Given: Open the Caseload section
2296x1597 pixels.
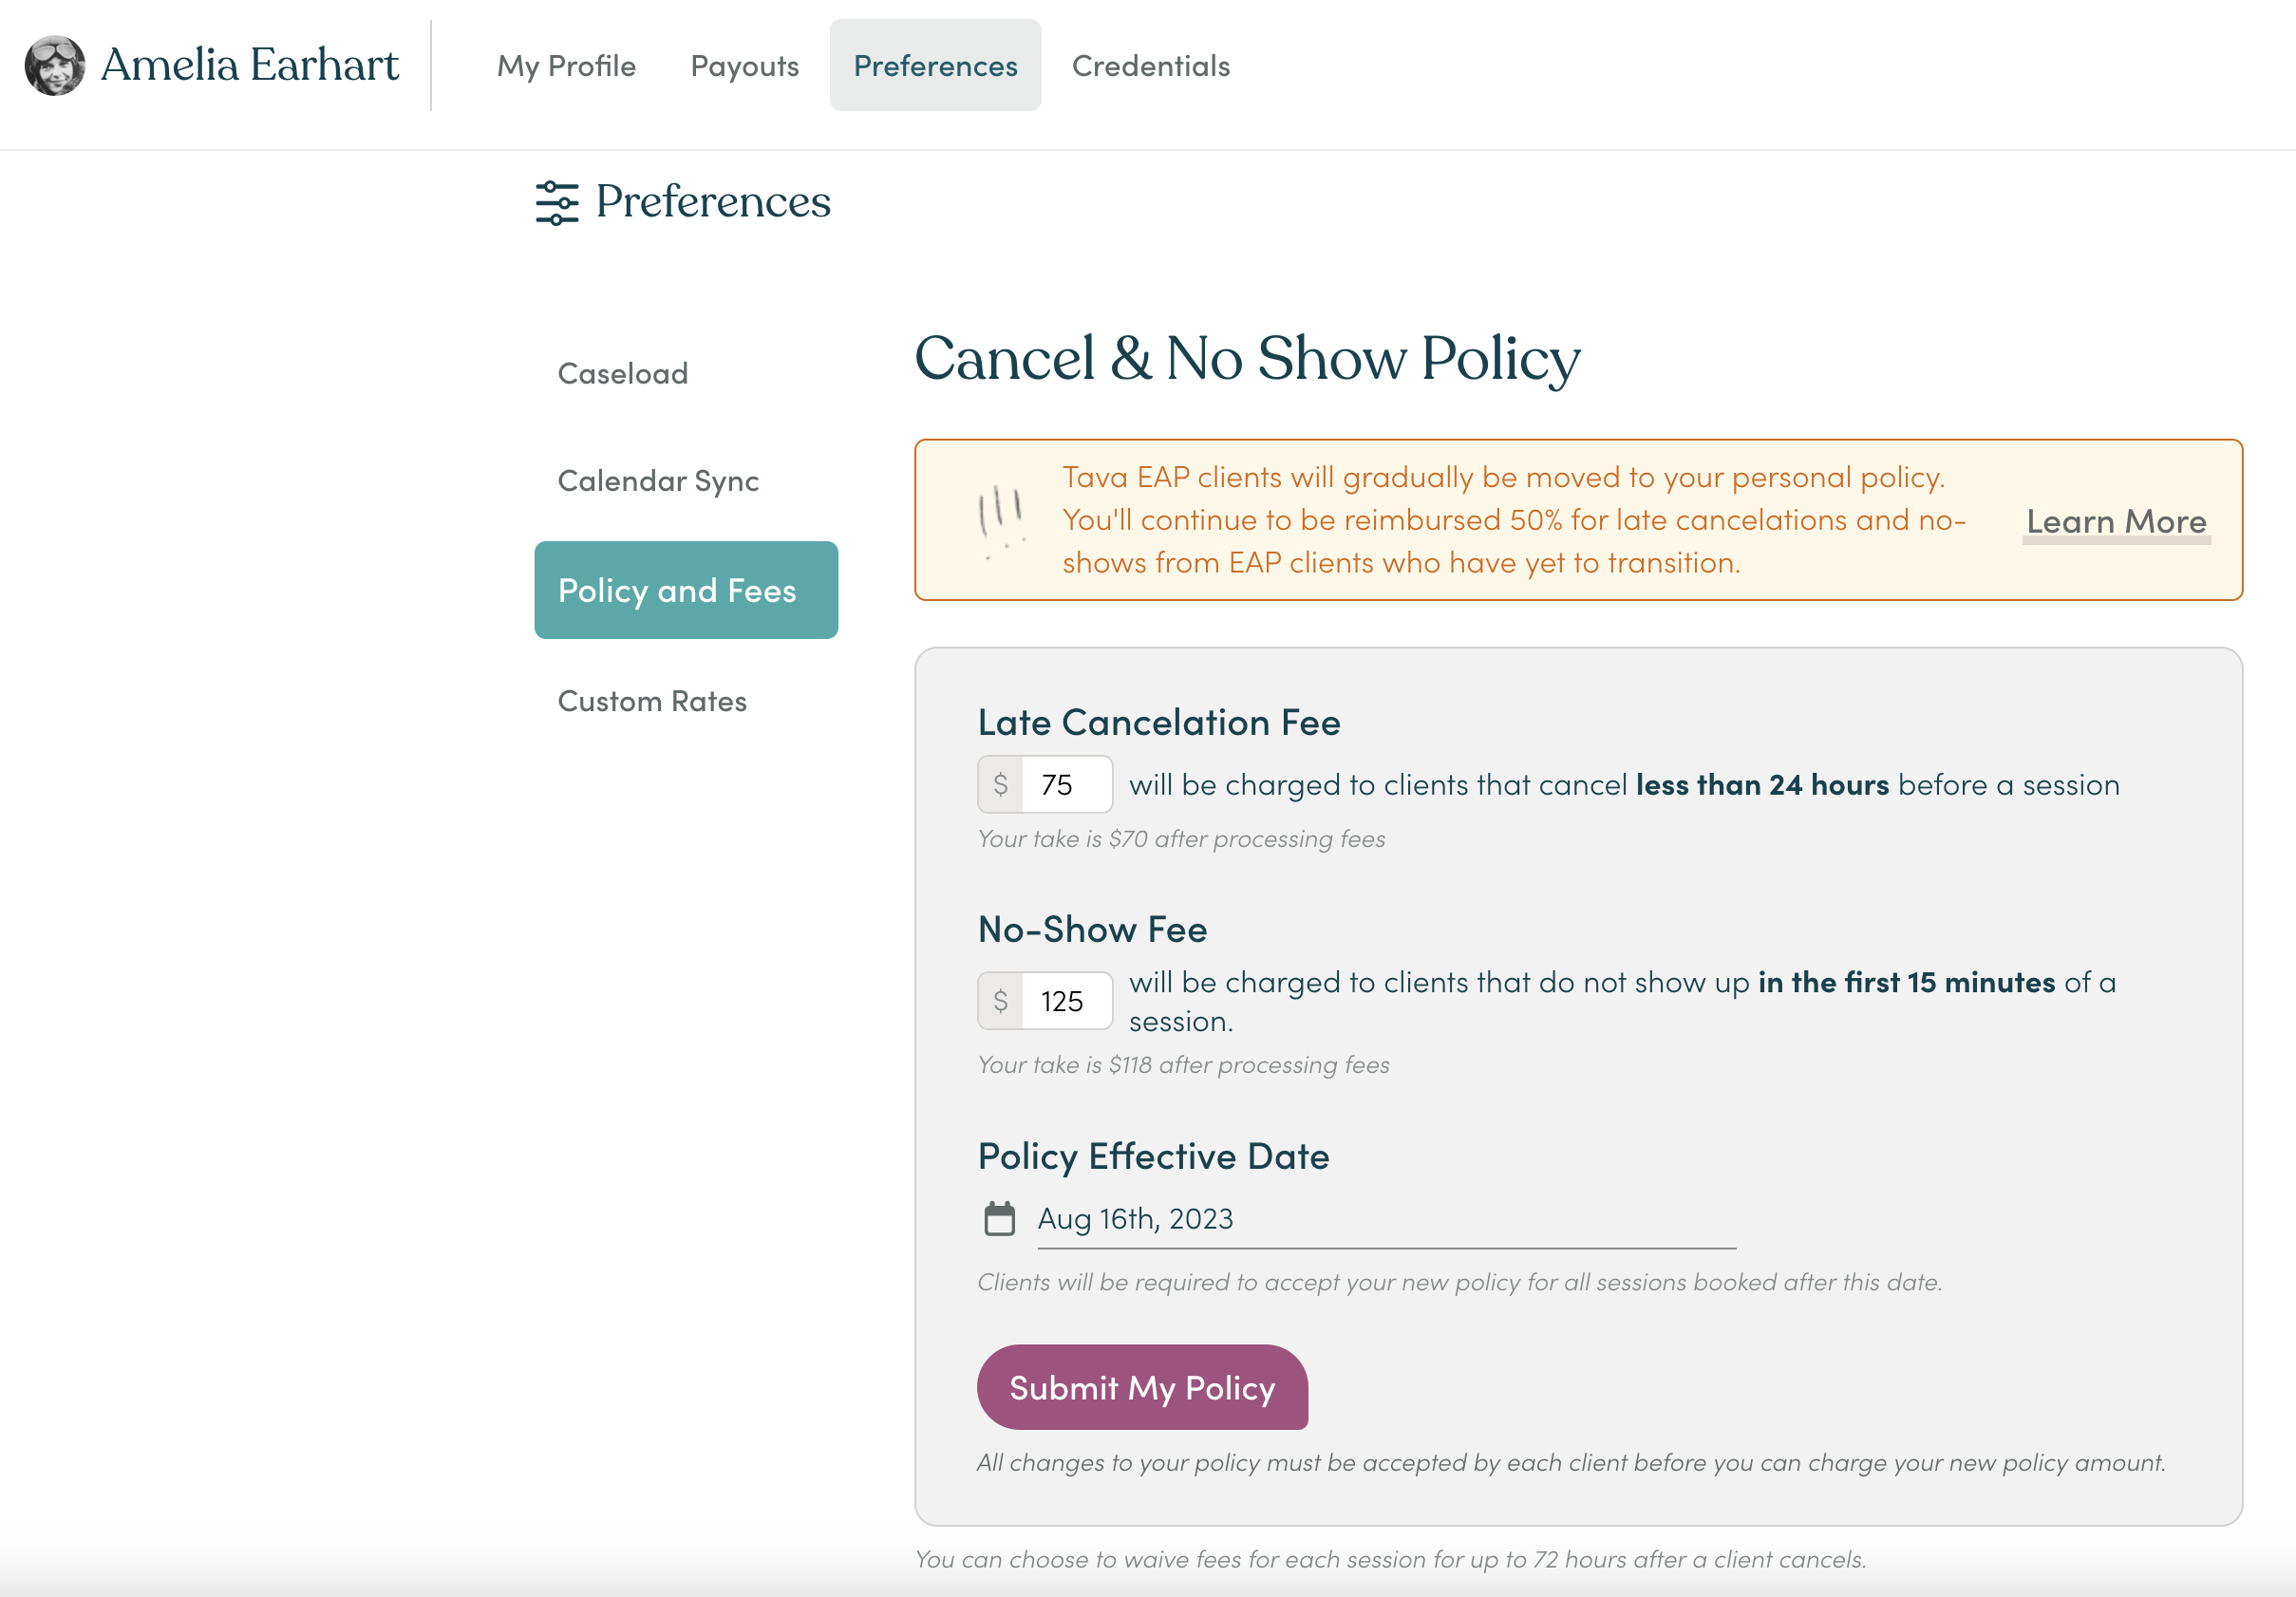Looking at the screenshot, I should click(x=622, y=371).
